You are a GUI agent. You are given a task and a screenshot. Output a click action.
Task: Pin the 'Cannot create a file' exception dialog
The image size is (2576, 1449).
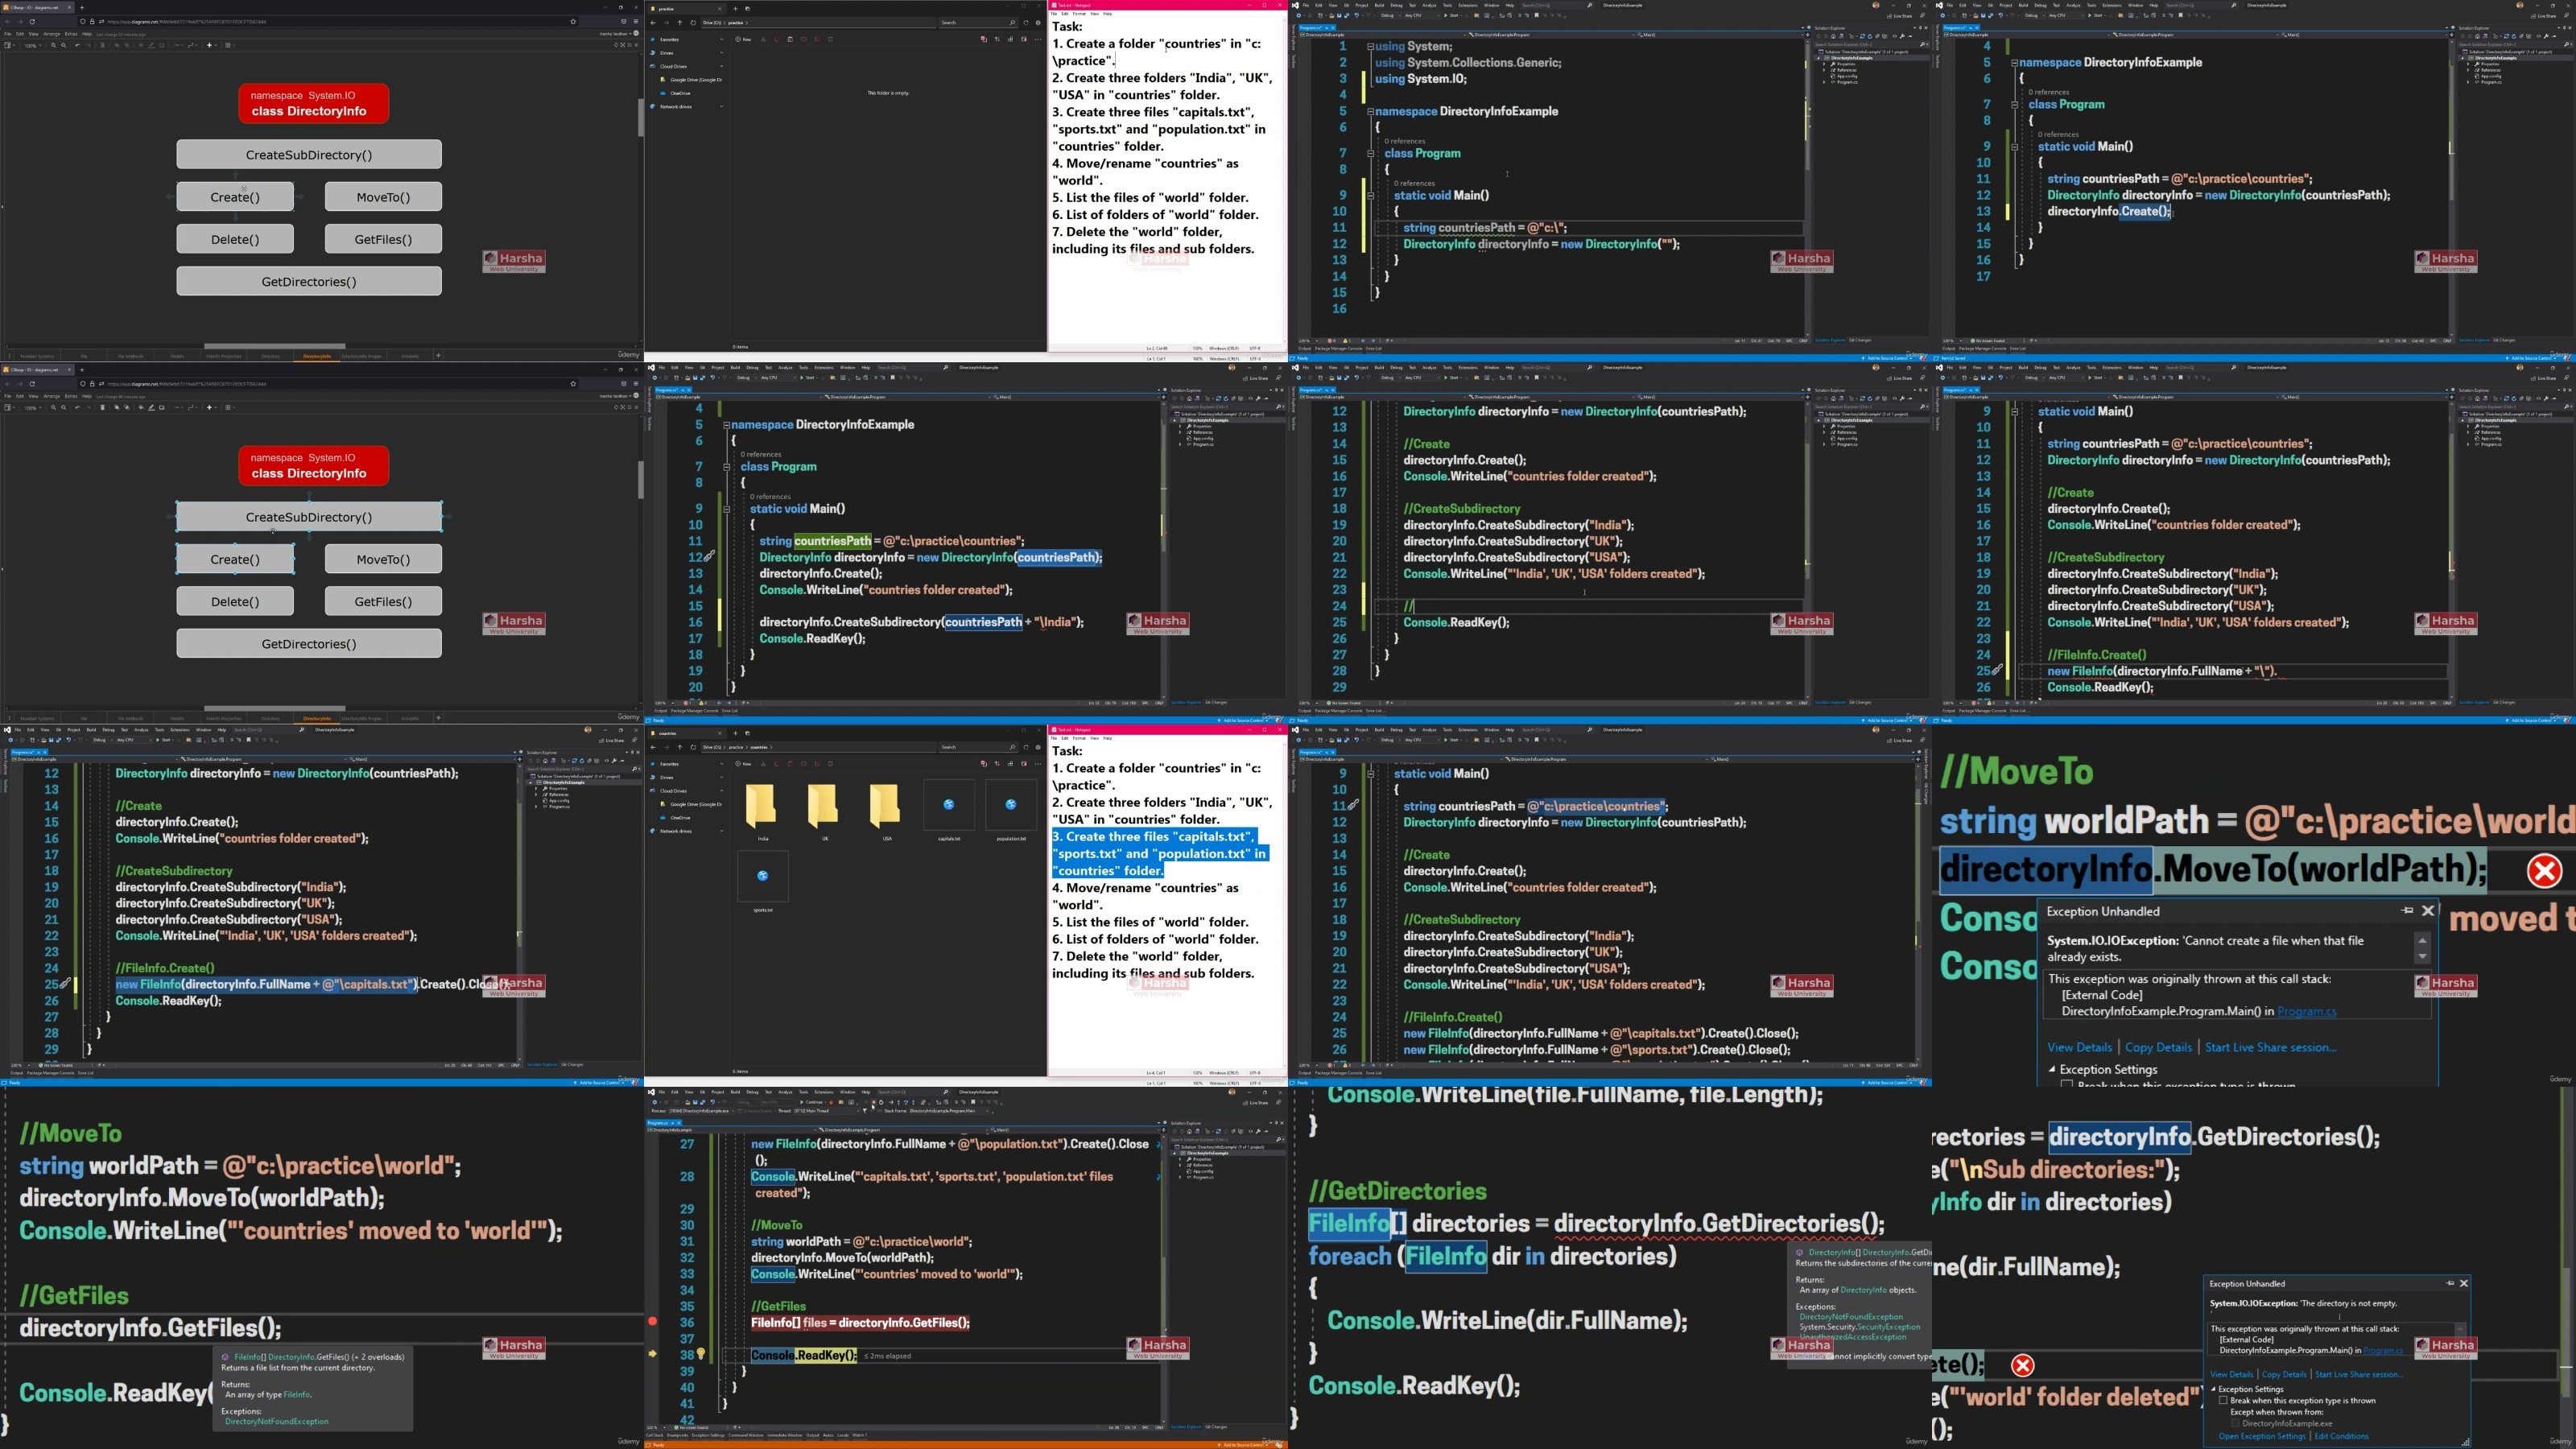[2407, 911]
